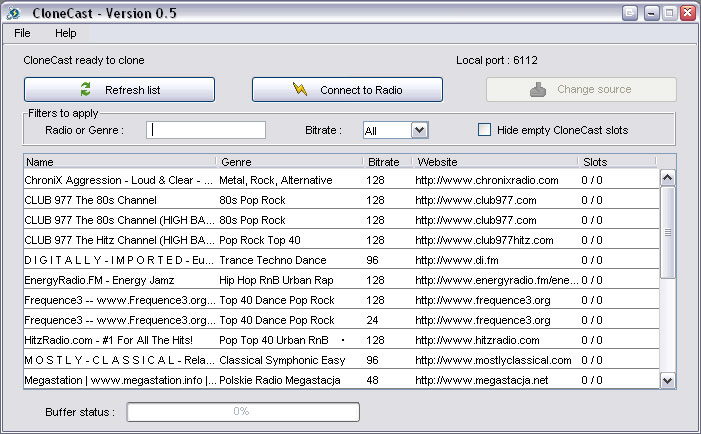Click the list scroll up arrow

(x=667, y=178)
